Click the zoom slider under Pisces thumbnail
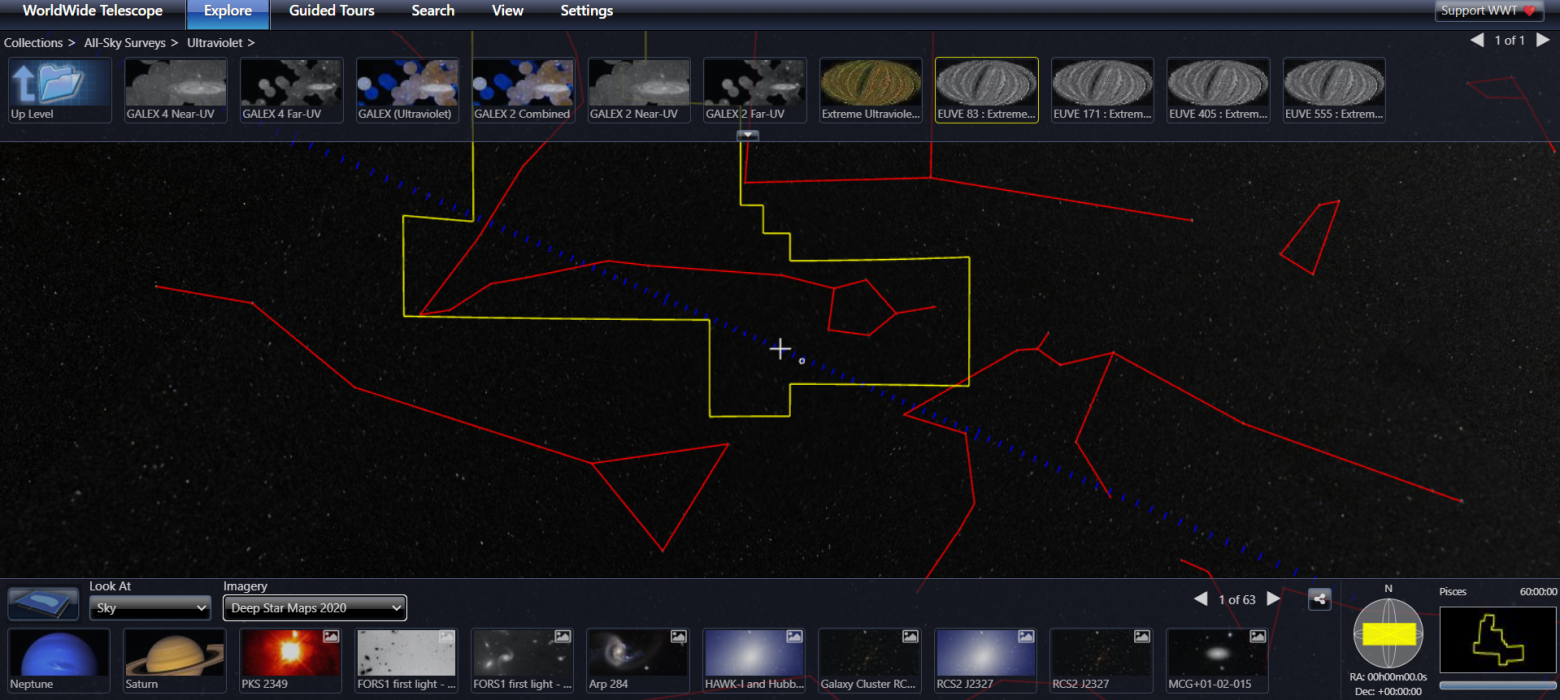The width and height of the screenshot is (1560, 700). point(1497,685)
